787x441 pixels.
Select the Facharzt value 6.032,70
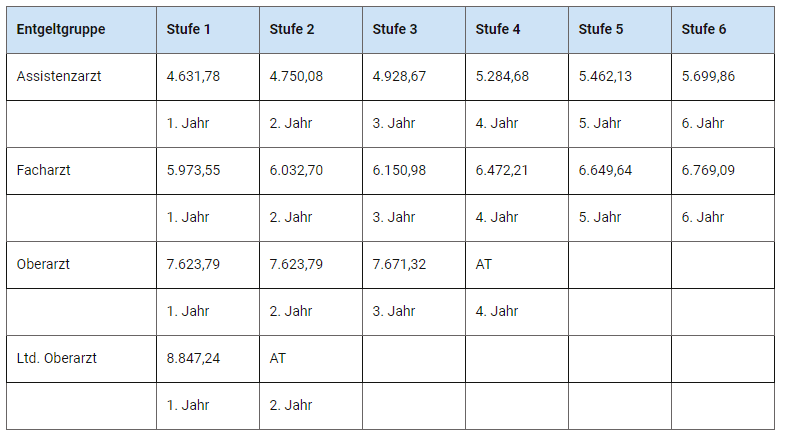296,170
